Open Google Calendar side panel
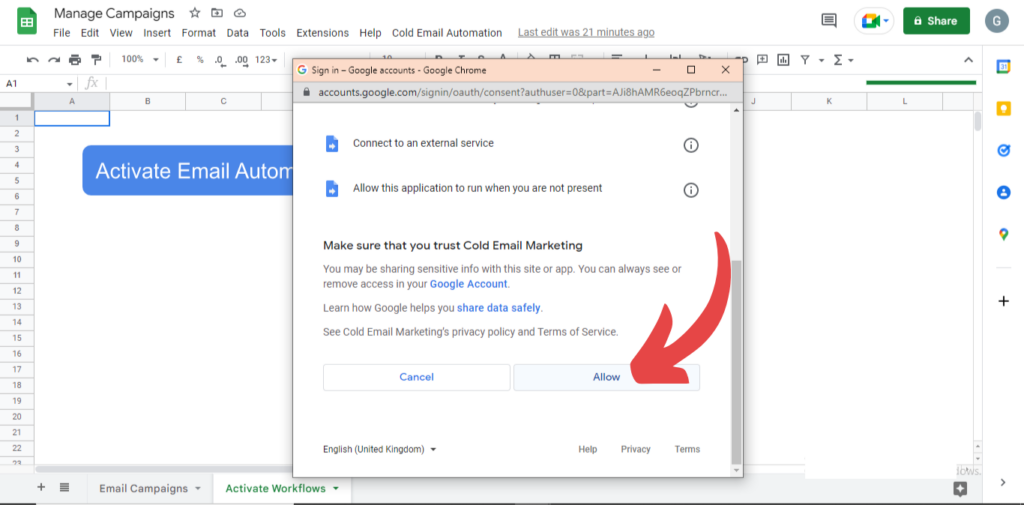 (x=1003, y=67)
